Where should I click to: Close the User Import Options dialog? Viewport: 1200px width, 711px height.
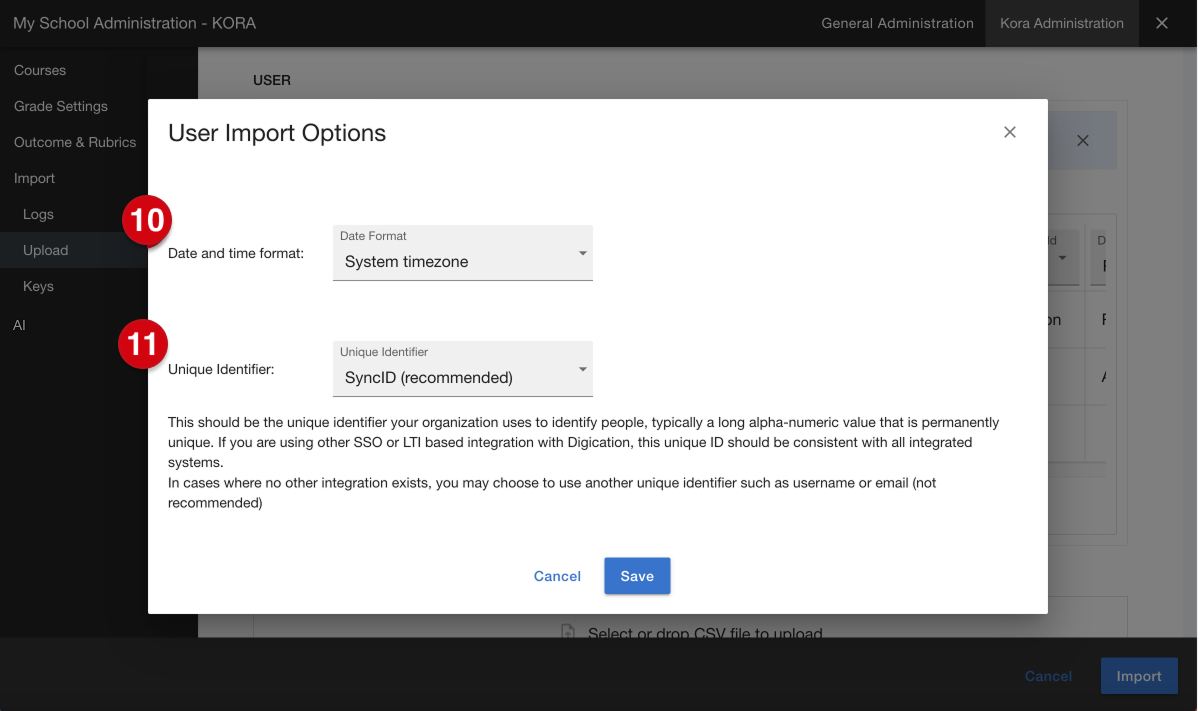tap(1010, 132)
